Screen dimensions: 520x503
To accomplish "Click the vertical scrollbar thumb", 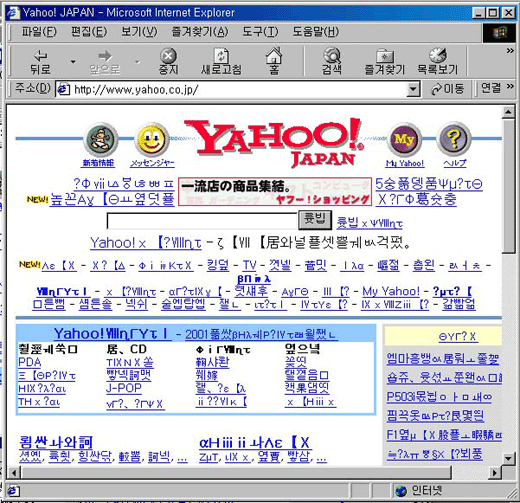I will (x=508, y=186).
